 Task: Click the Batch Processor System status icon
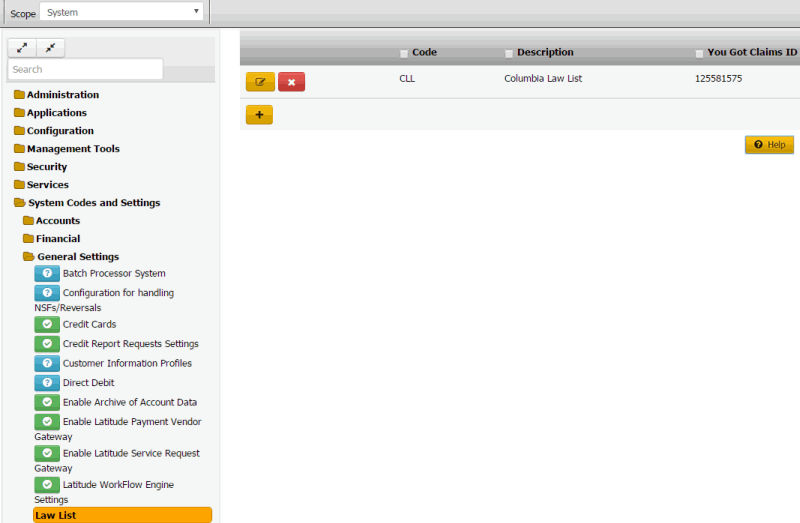pos(47,273)
